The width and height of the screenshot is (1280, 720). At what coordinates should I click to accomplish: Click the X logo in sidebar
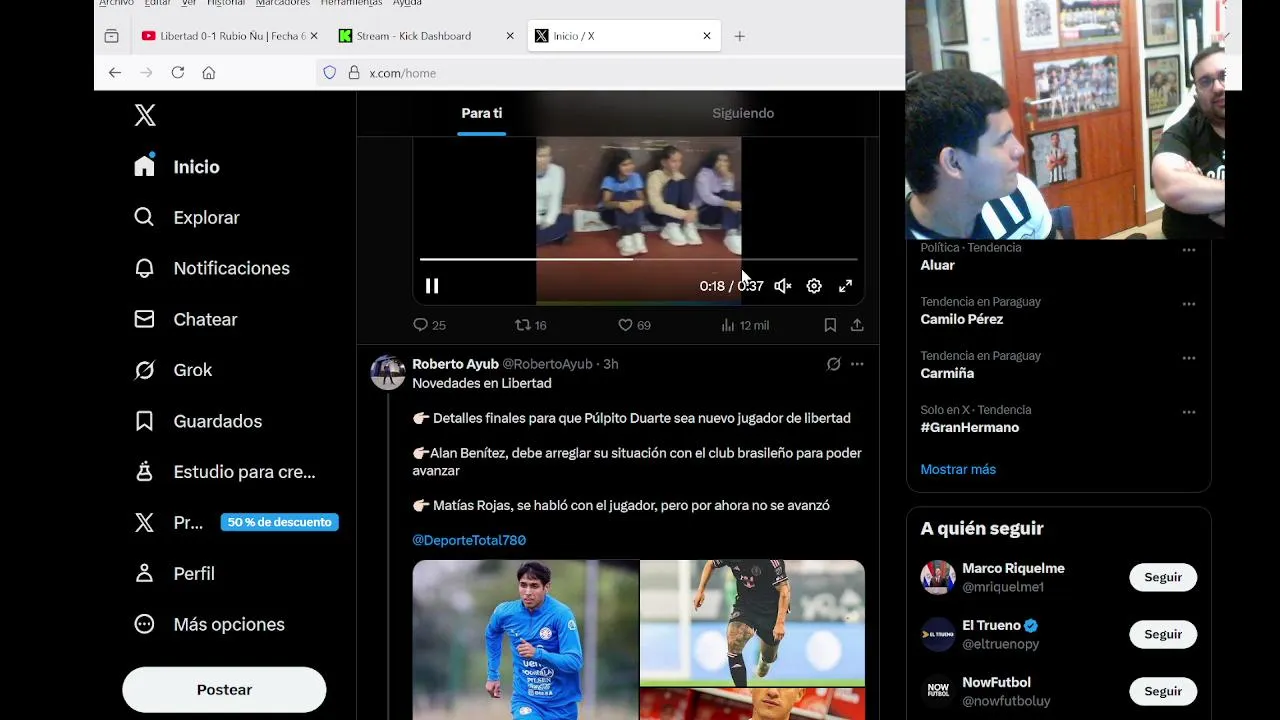145,115
